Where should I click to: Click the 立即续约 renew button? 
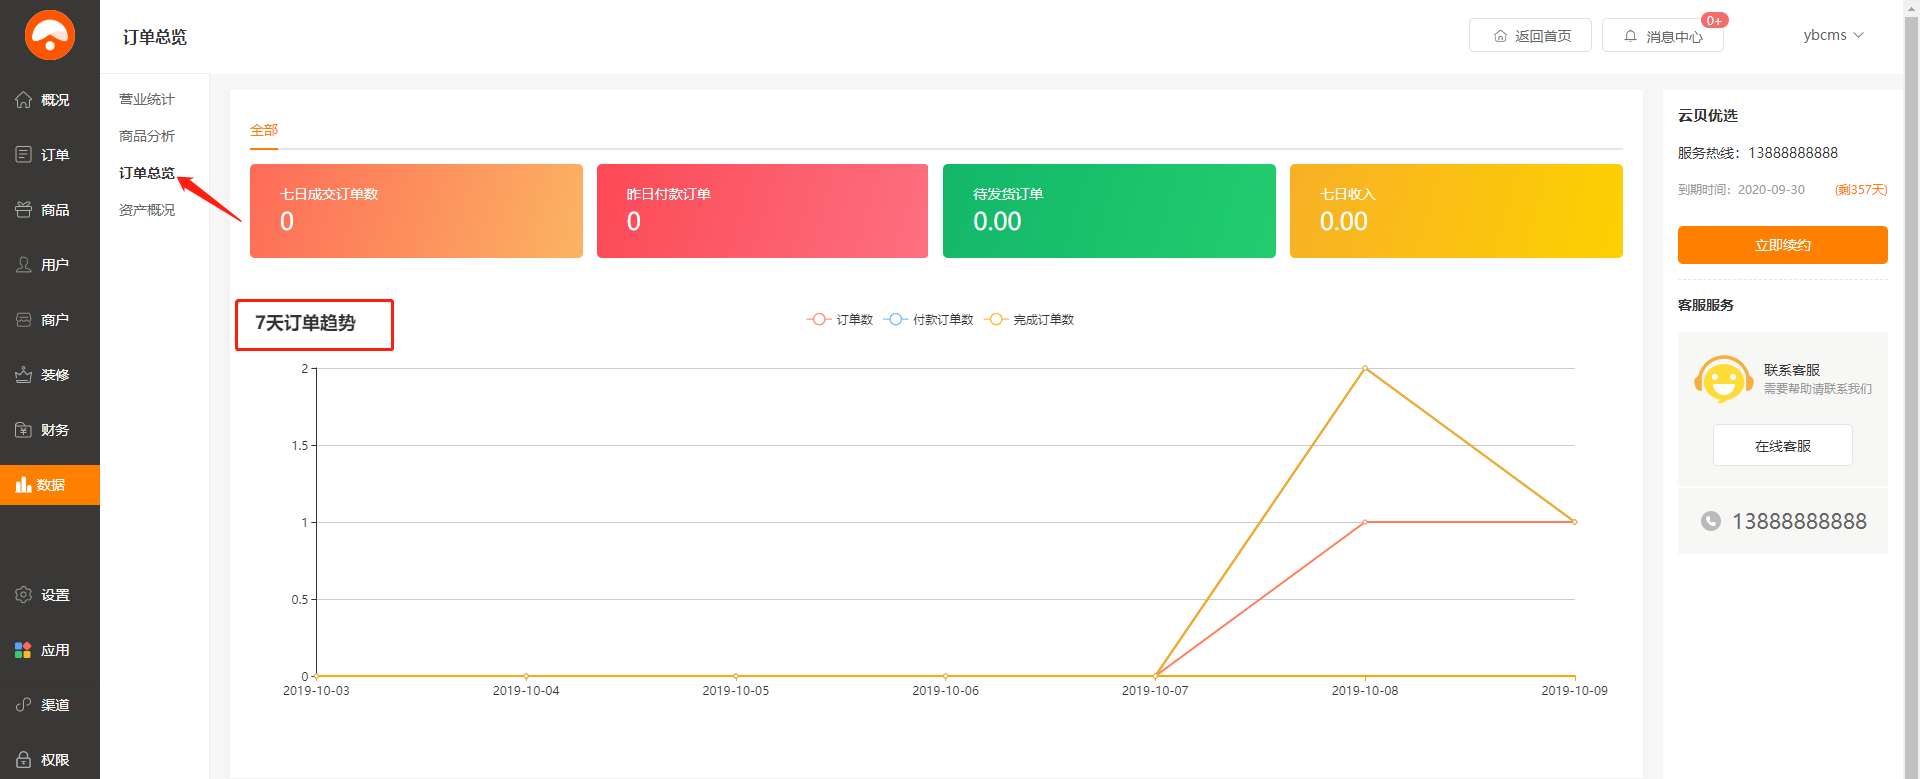click(x=1782, y=245)
